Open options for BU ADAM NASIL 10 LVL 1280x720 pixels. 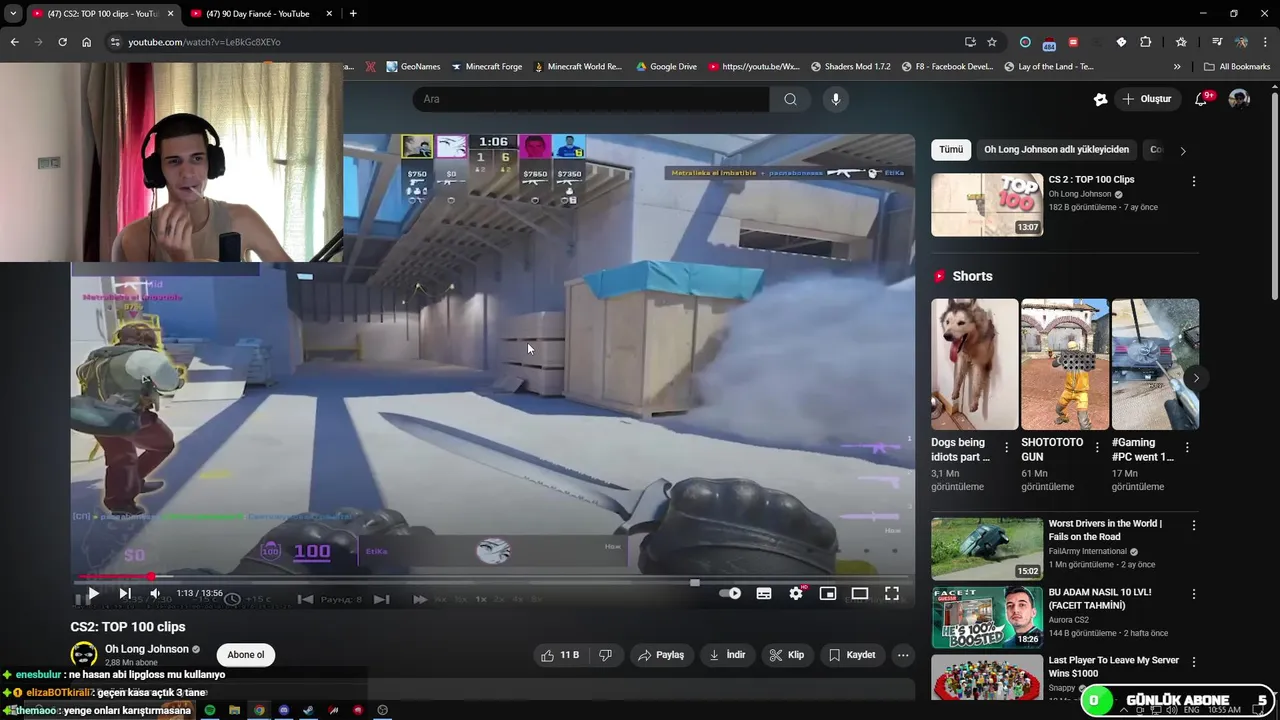[1193, 594]
